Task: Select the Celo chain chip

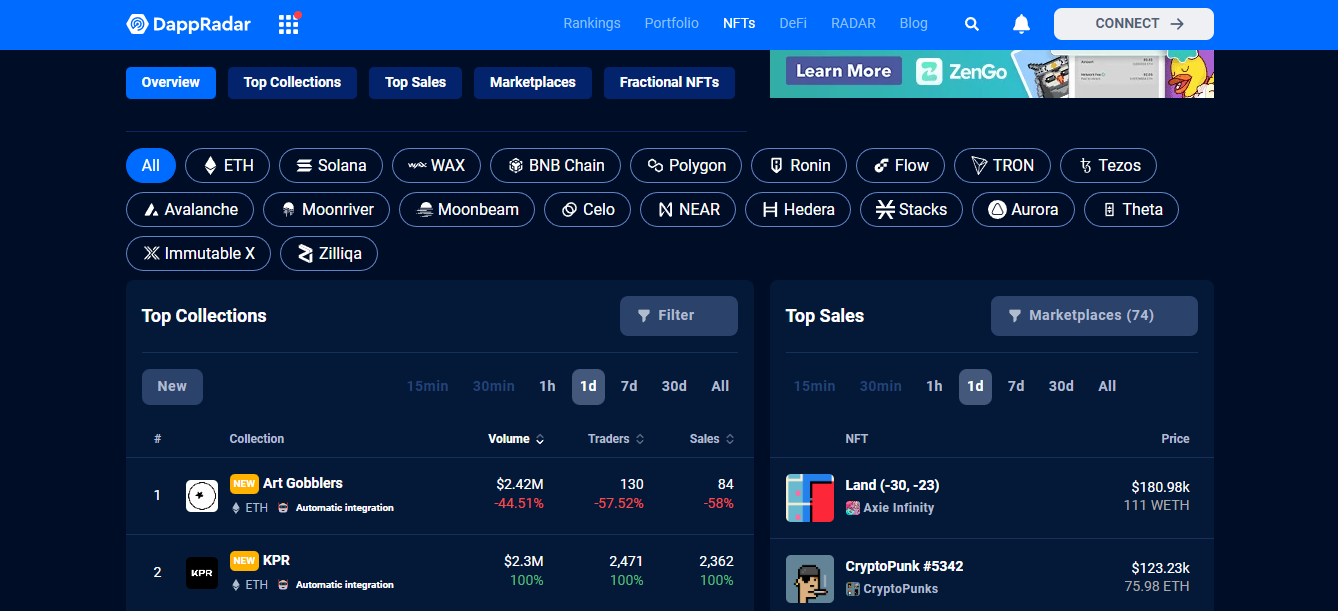Action: point(588,209)
